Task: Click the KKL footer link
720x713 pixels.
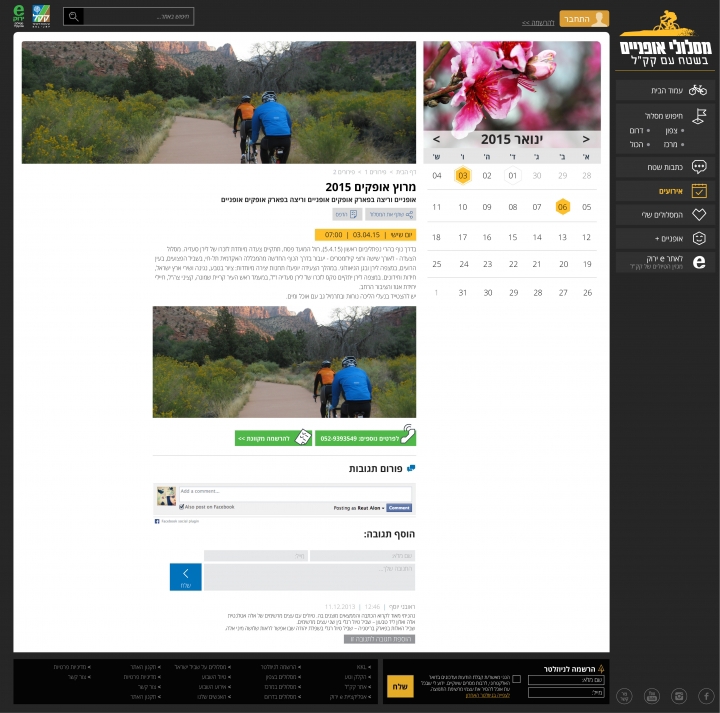Action: click(x=363, y=667)
